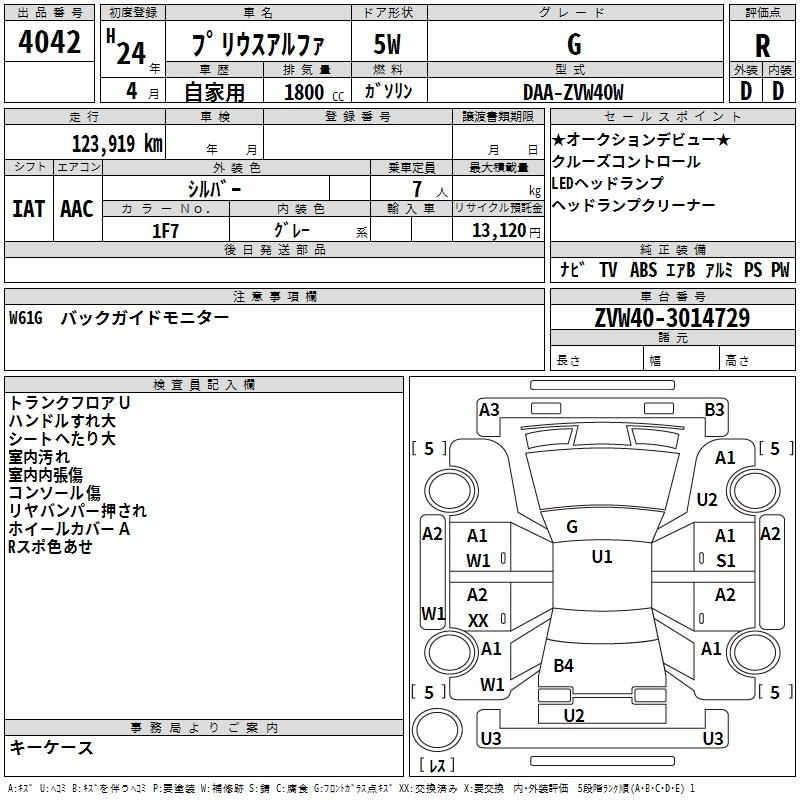The height and width of the screenshot is (800, 800).
Task: Select アルミ equipment entry
Action: [719, 270]
